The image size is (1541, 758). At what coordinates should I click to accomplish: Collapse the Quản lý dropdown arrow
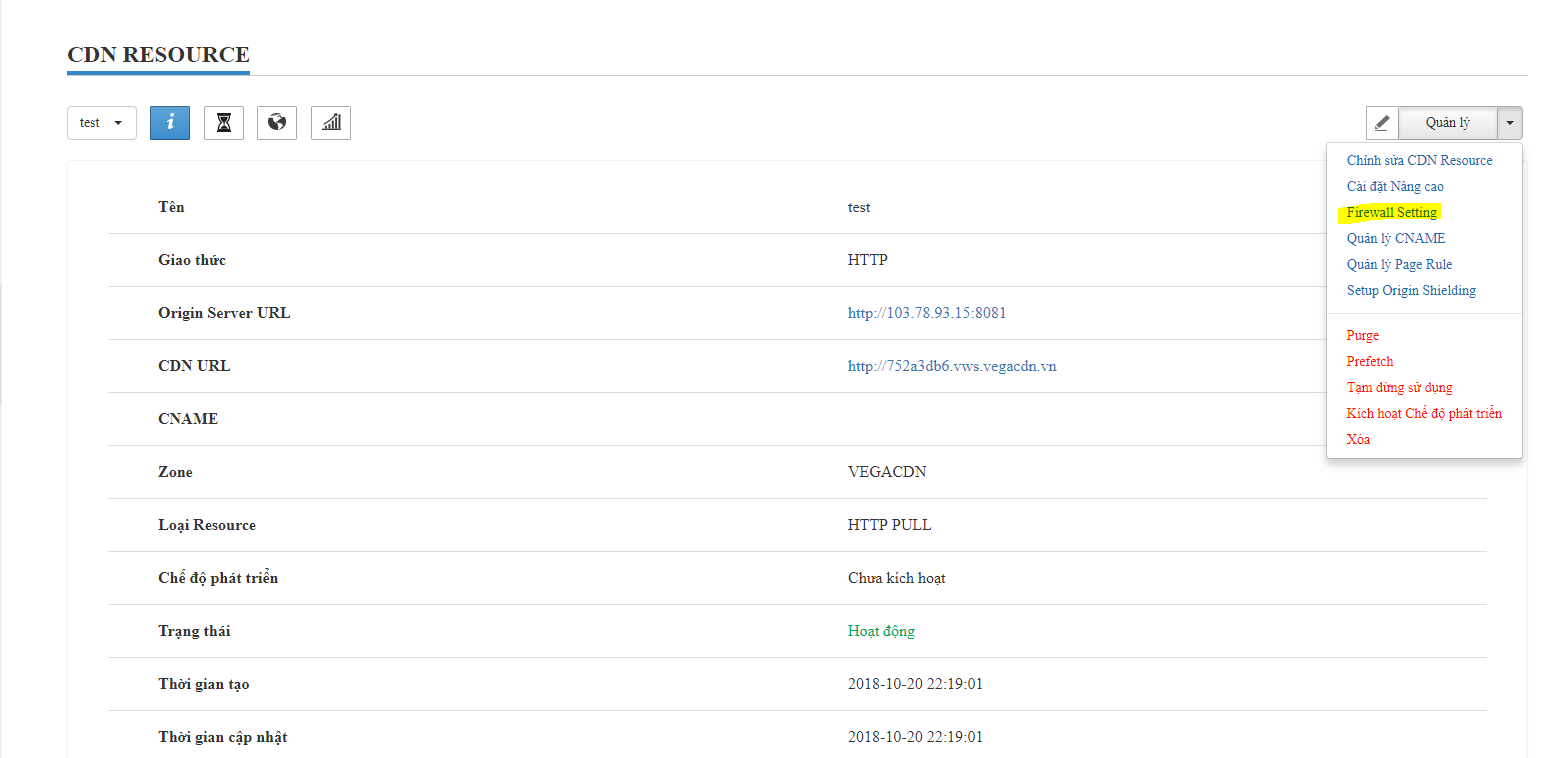pyautogui.click(x=1509, y=123)
